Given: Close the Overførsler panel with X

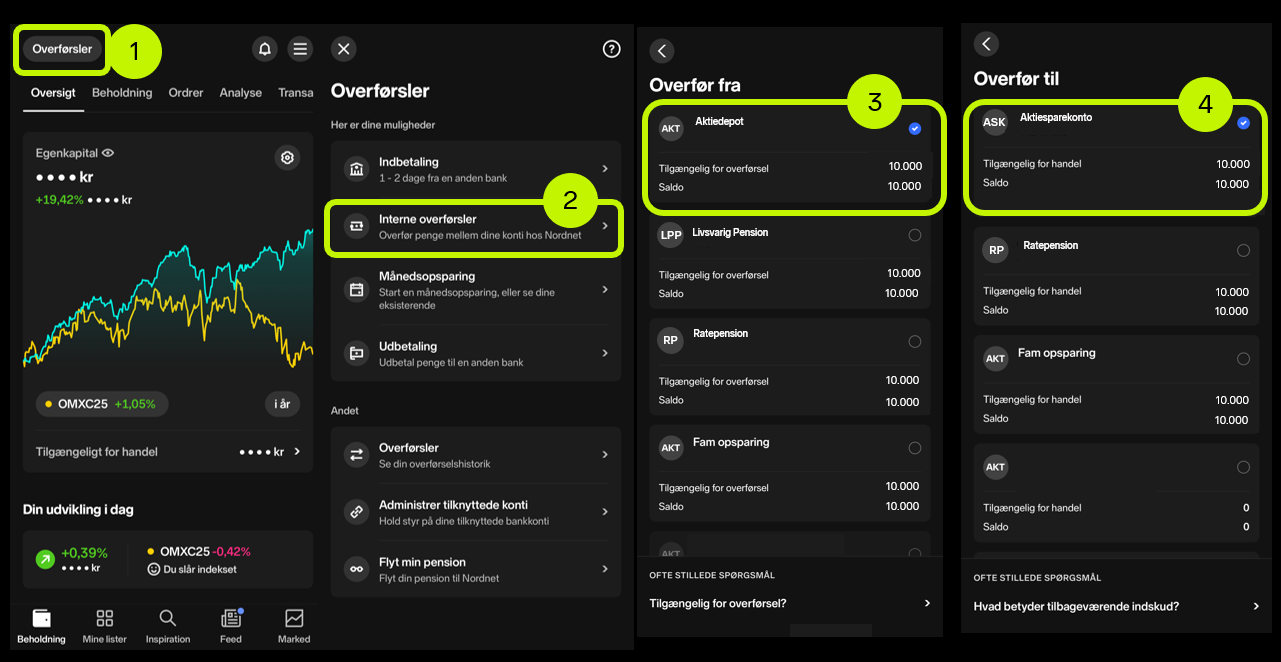Looking at the screenshot, I should (343, 49).
